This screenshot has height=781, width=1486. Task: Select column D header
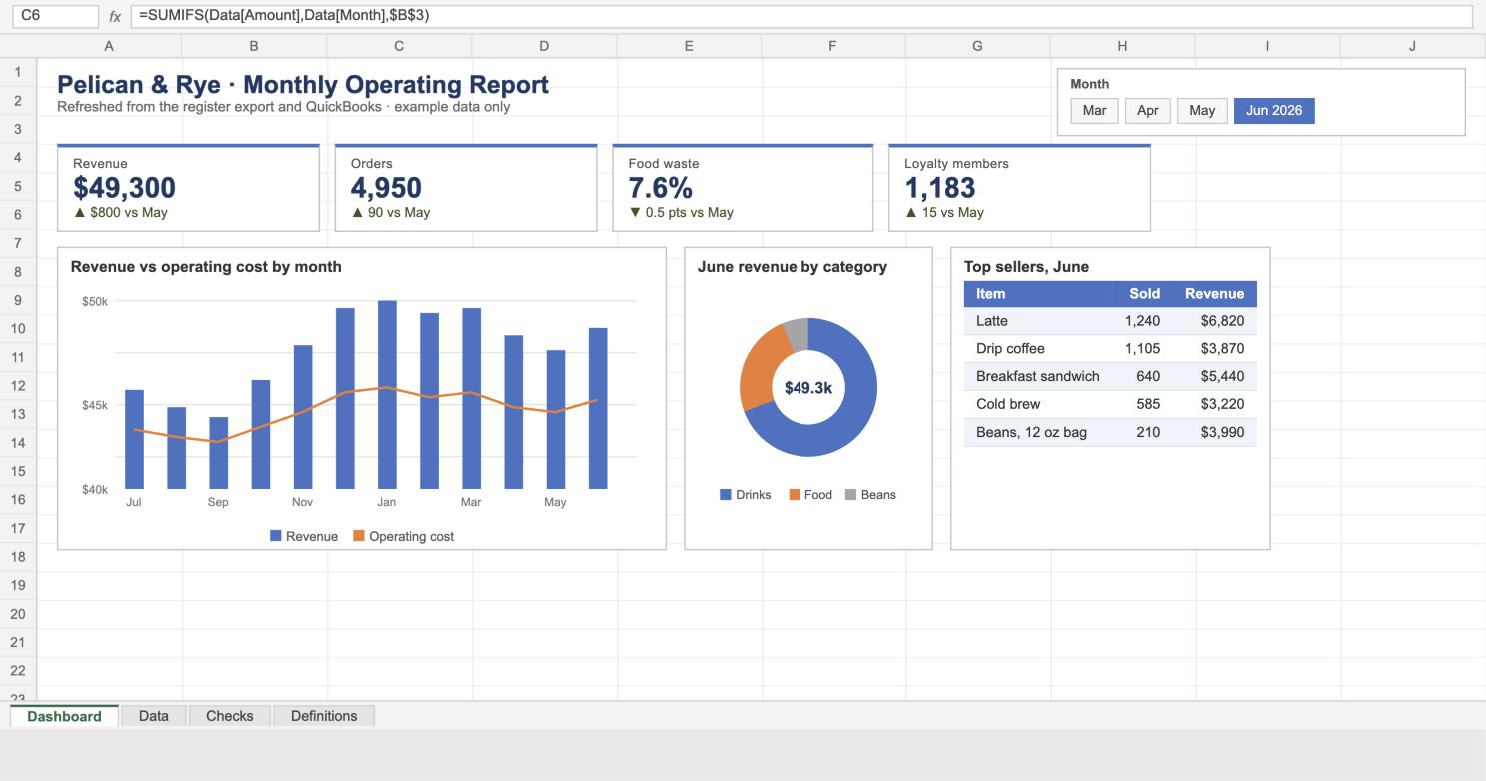point(544,46)
